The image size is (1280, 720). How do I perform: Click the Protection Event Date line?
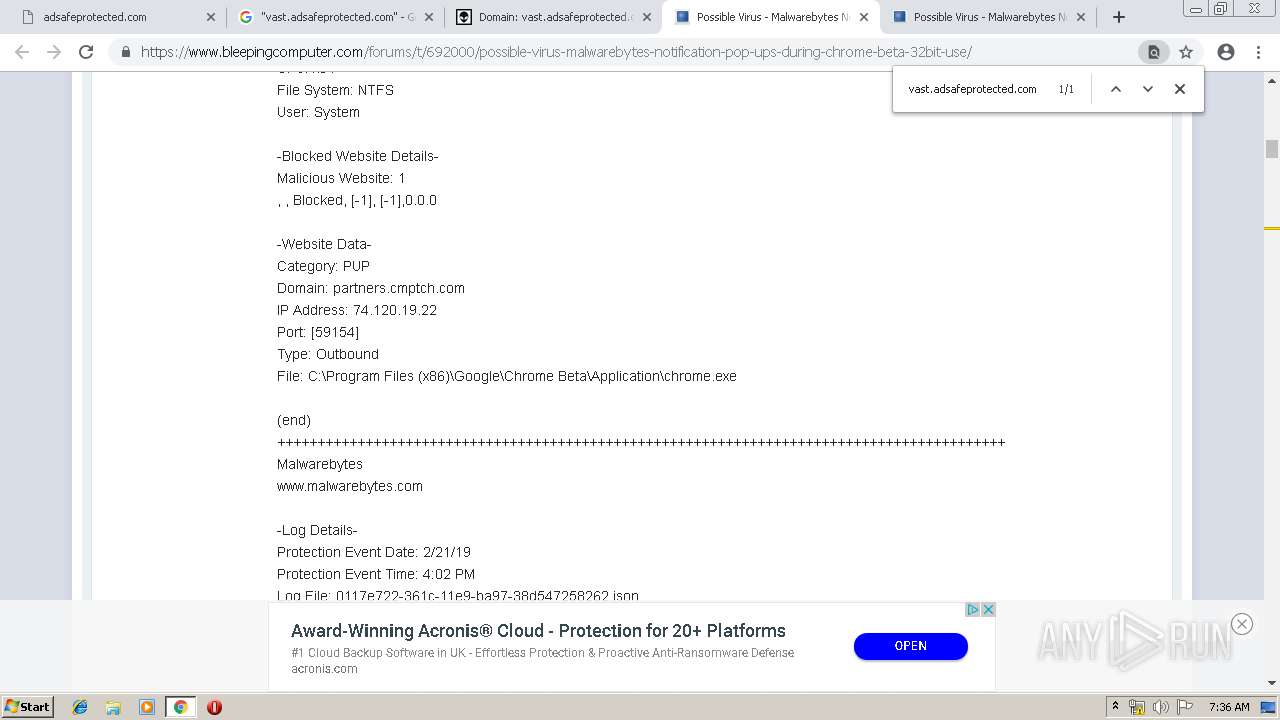374,552
